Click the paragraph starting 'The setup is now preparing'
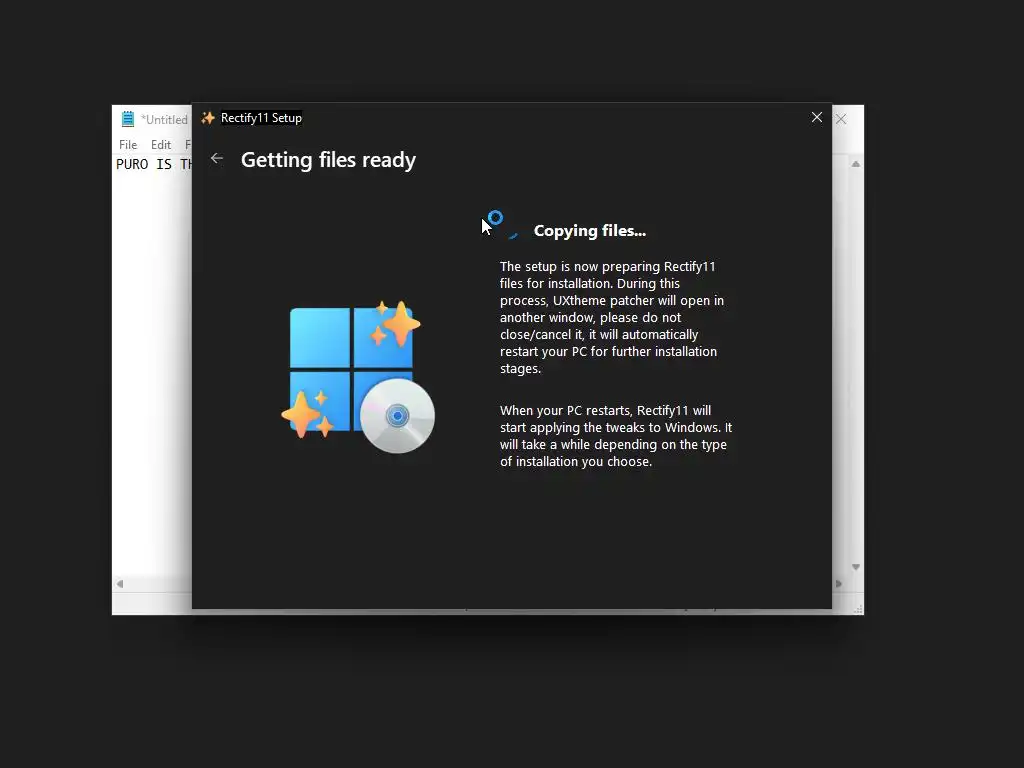This screenshot has width=1024, height=768. coord(612,317)
